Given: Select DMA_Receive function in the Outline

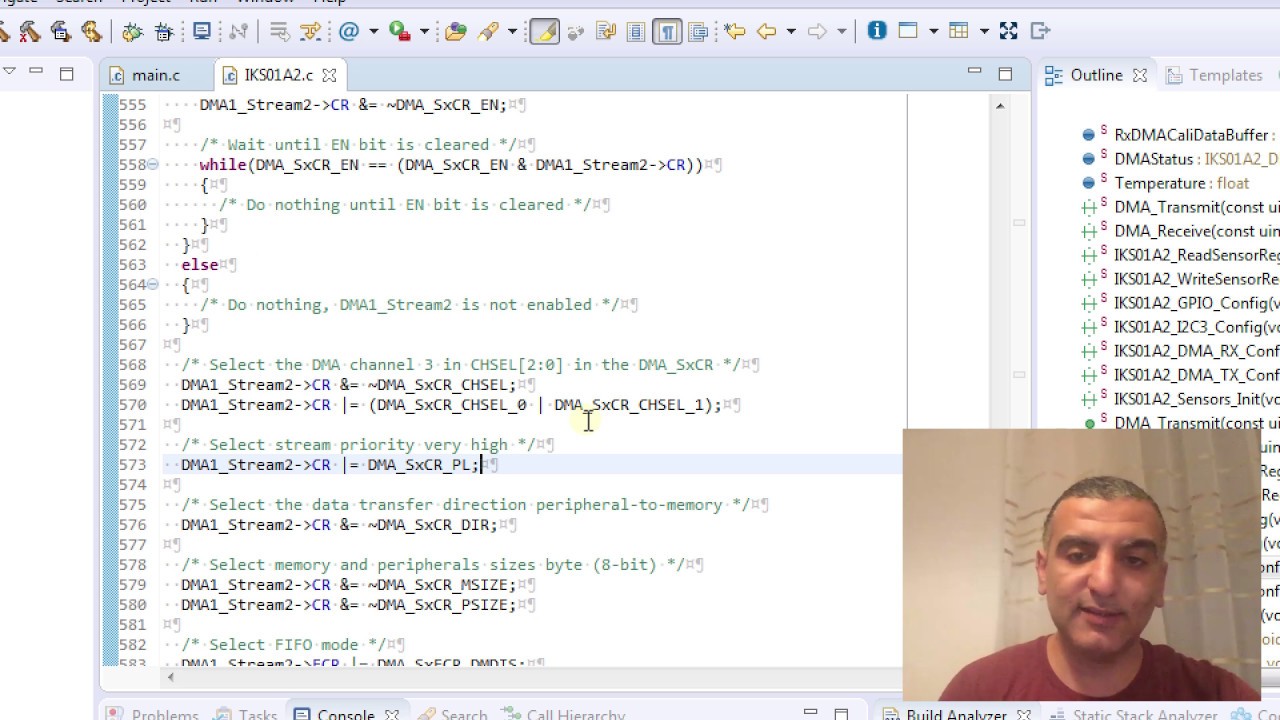Looking at the screenshot, I should (1181, 231).
